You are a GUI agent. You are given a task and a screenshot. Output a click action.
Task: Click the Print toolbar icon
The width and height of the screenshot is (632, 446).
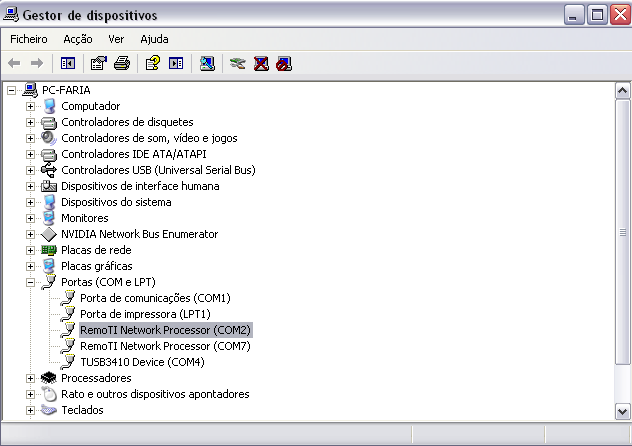122,63
